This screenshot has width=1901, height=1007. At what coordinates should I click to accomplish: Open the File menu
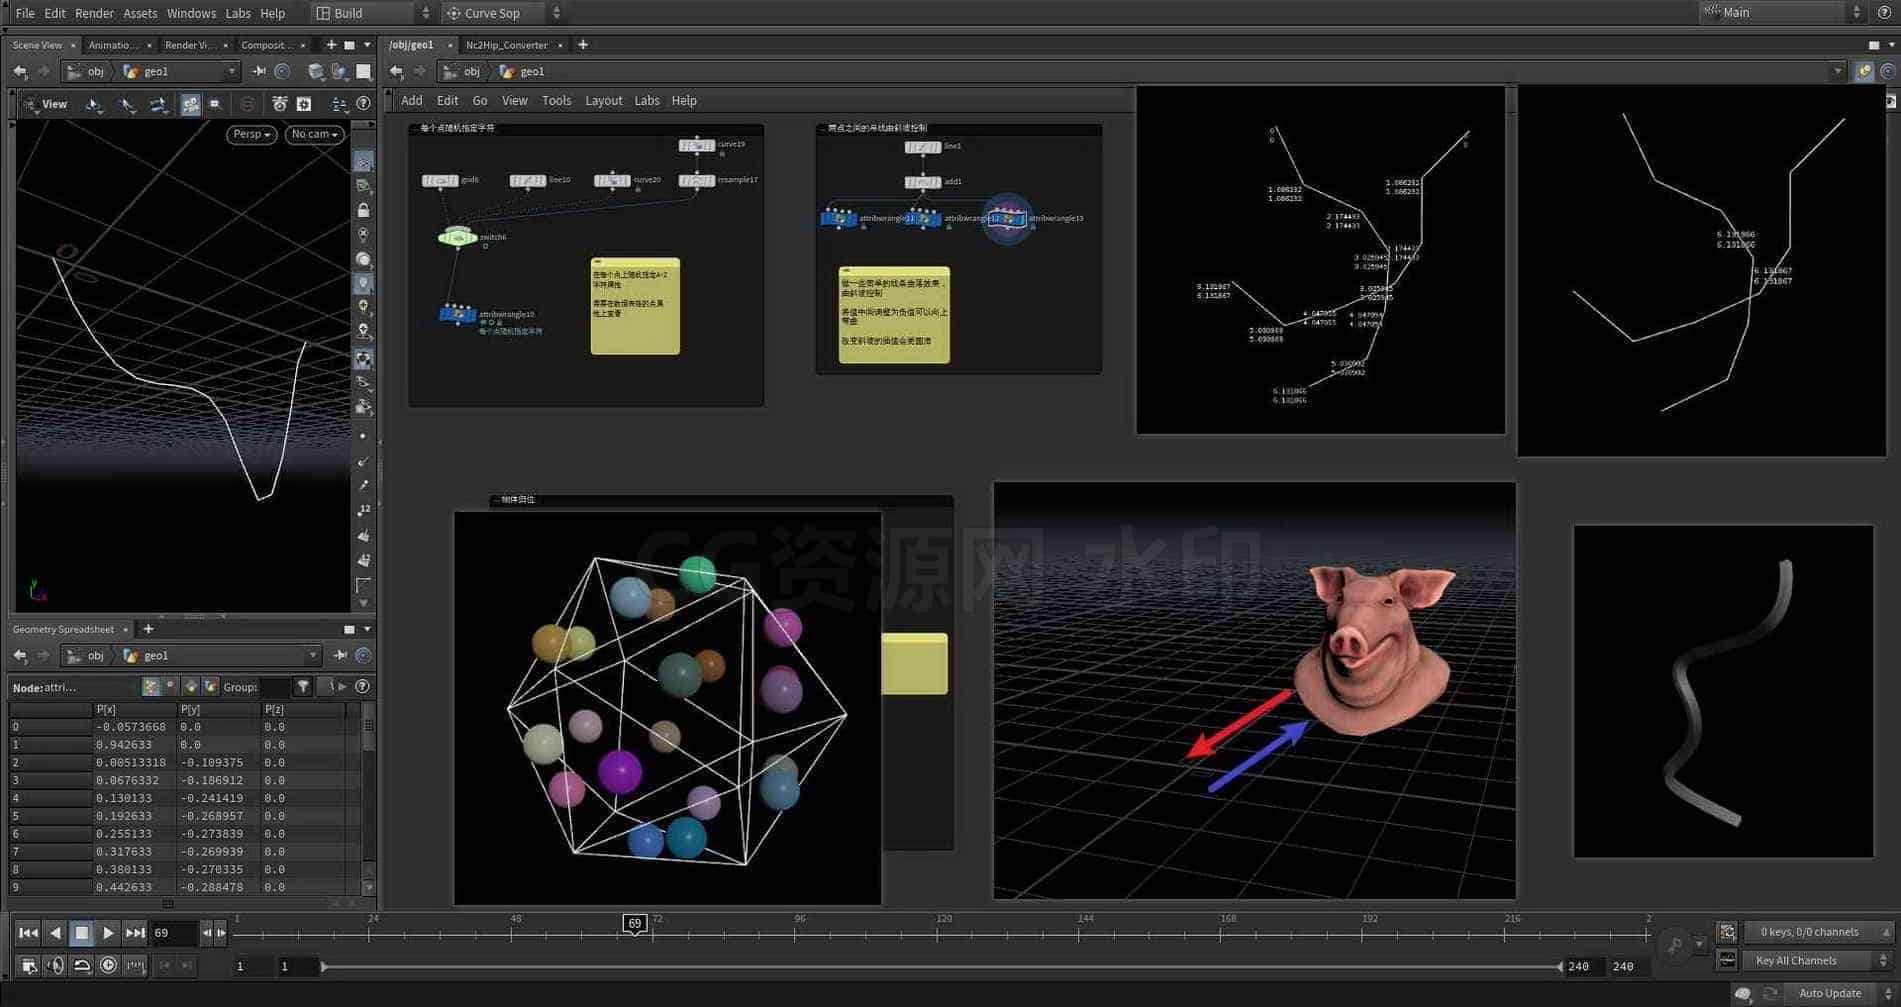[25, 13]
